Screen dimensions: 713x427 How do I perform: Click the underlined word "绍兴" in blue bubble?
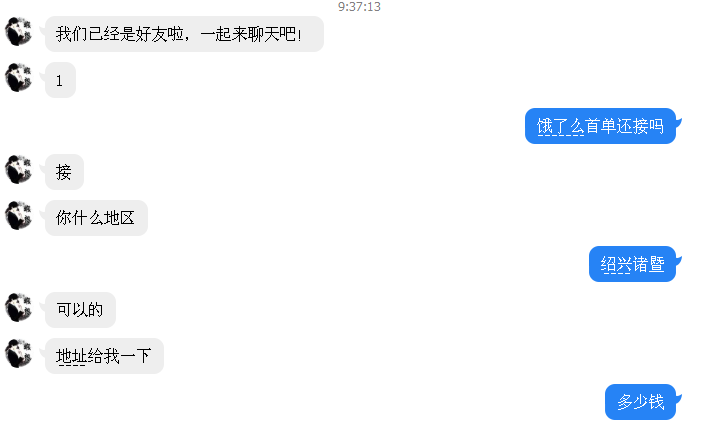[616, 264]
